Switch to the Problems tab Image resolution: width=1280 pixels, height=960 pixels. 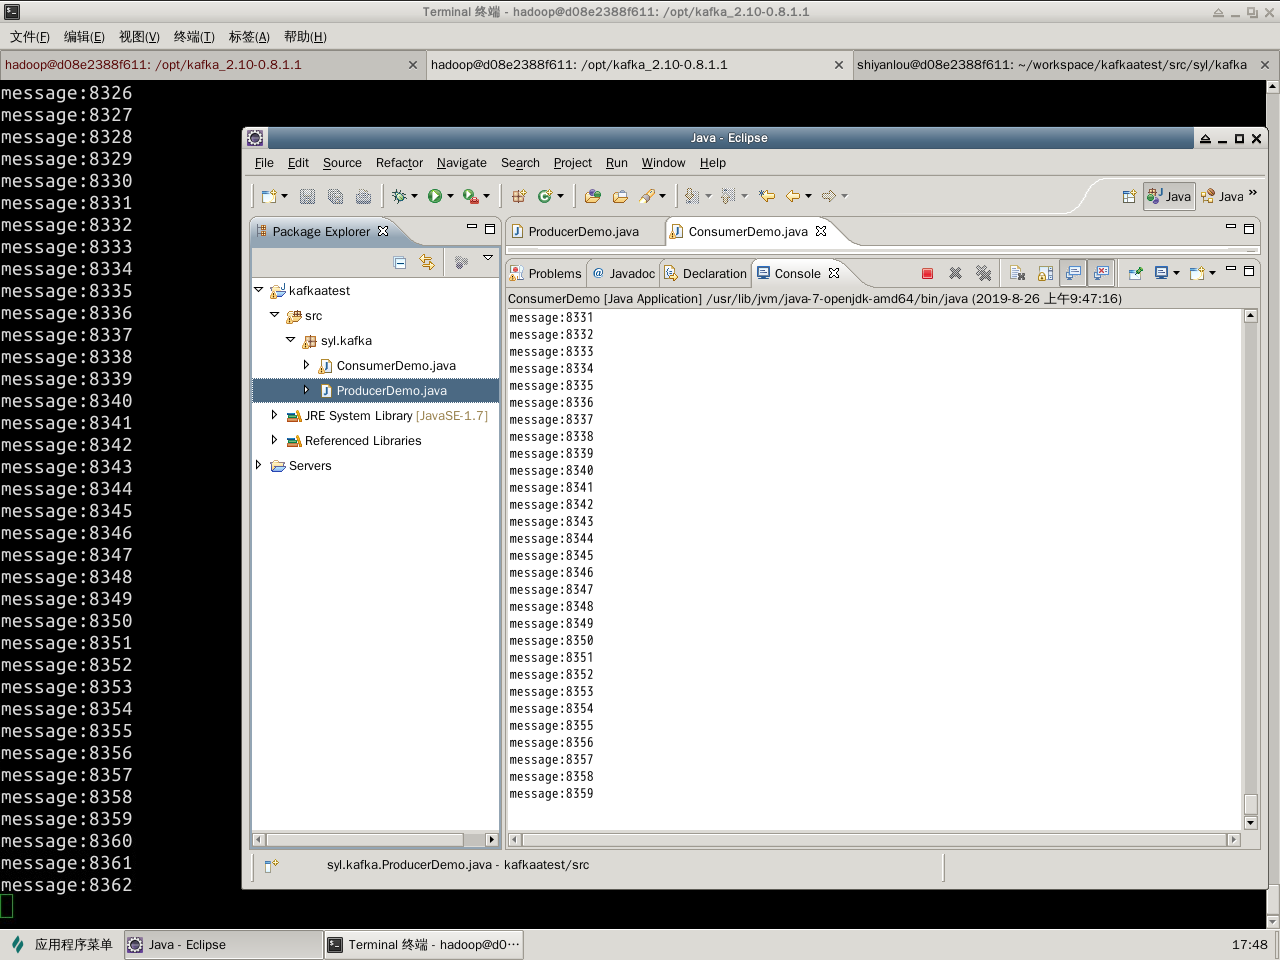(x=545, y=273)
